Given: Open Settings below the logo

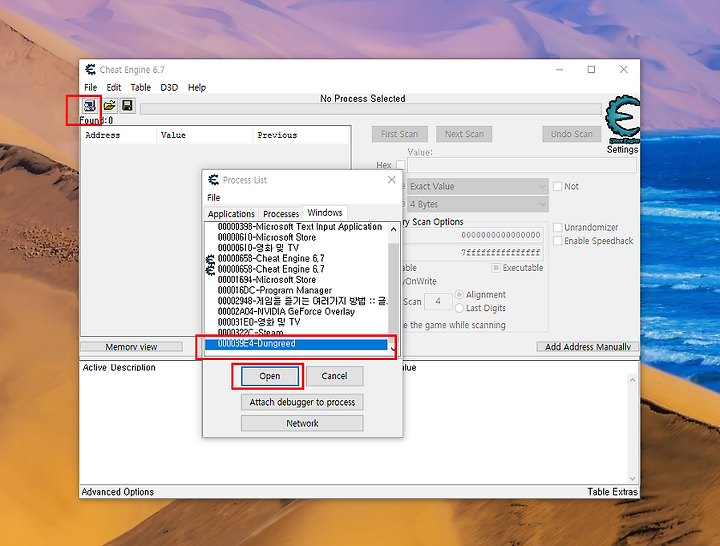Looking at the screenshot, I should (622, 150).
